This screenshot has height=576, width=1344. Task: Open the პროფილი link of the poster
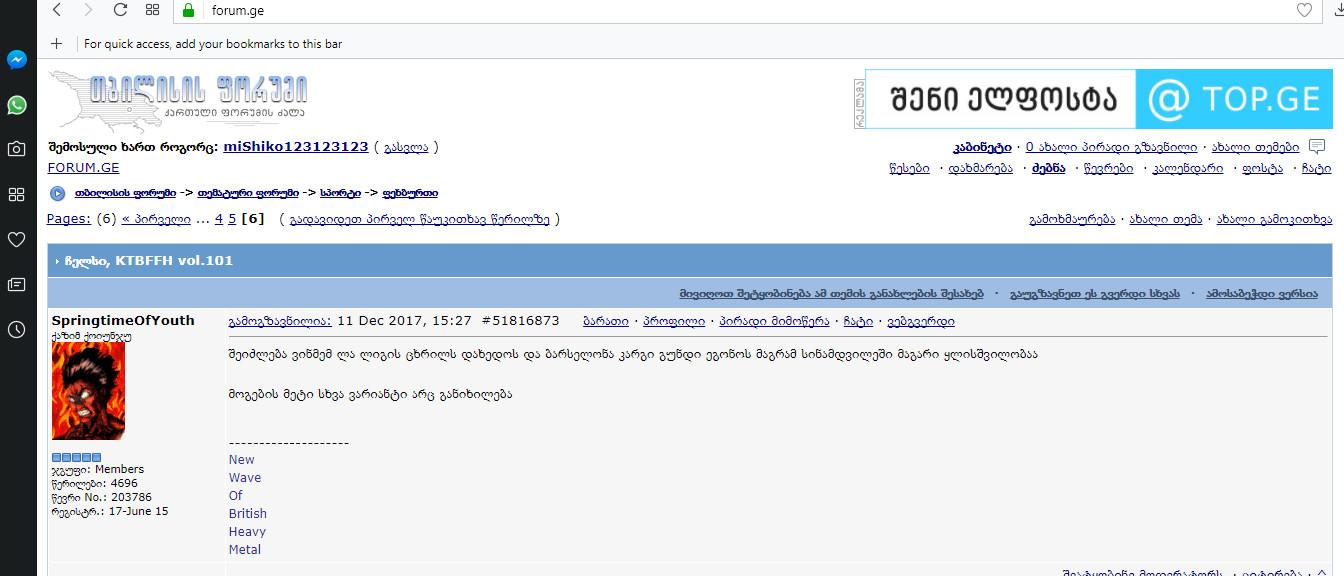(674, 321)
